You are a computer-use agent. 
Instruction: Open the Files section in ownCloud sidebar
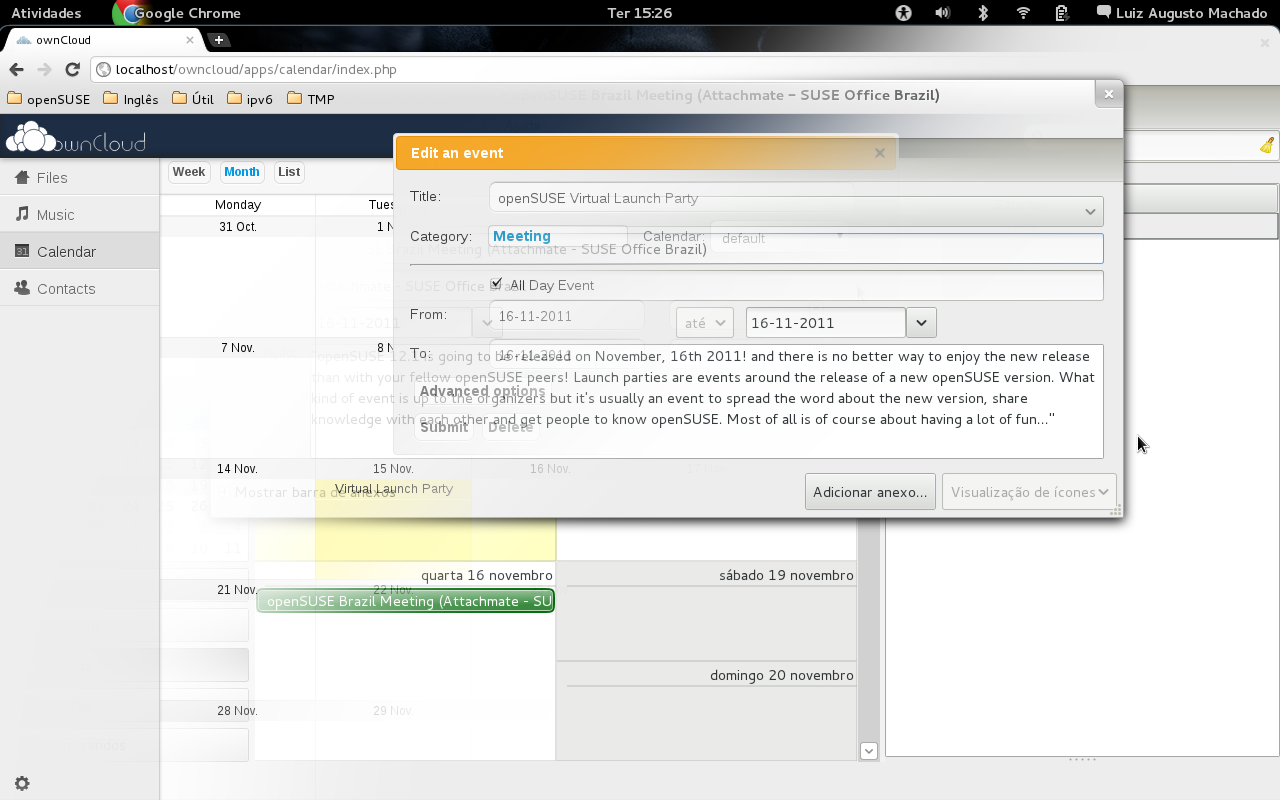point(47,177)
